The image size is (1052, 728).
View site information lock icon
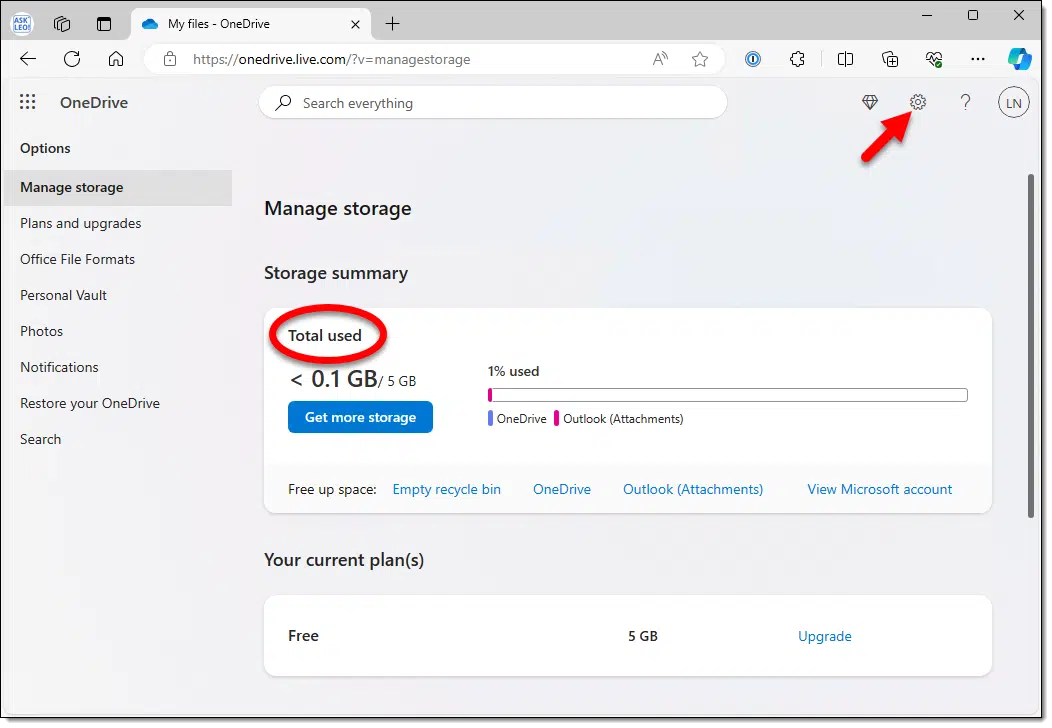pyautogui.click(x=170, y=59)
